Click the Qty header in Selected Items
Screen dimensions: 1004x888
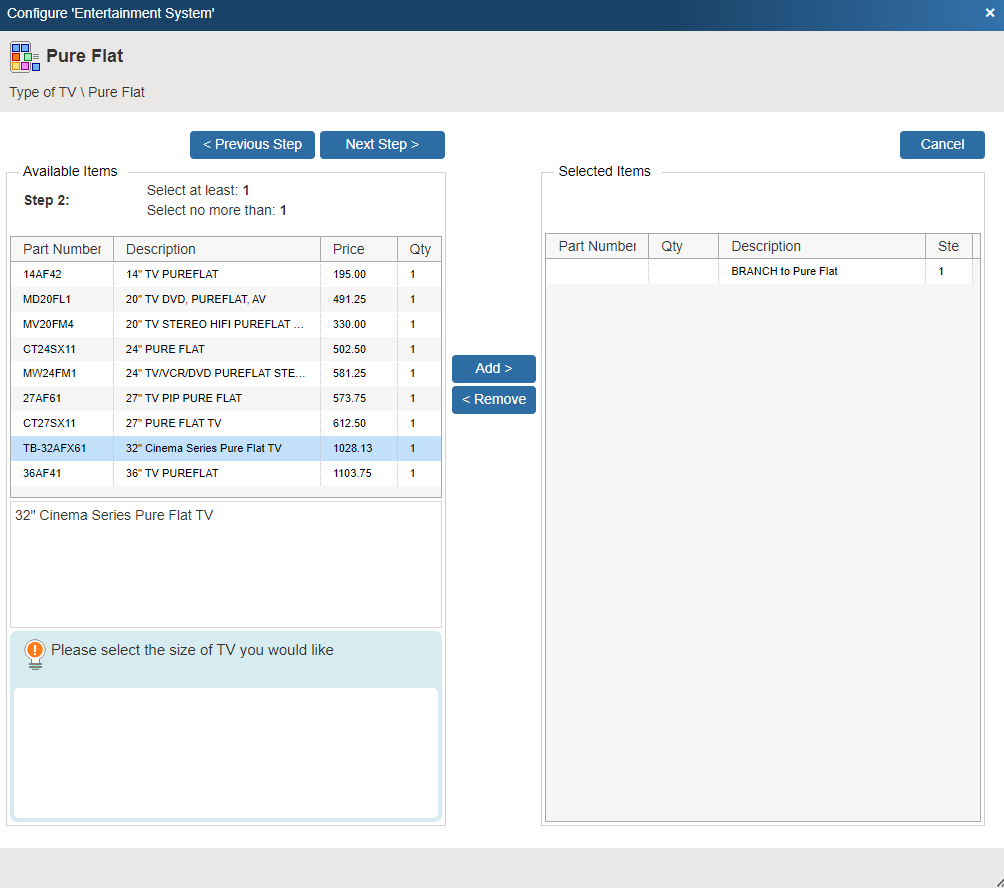pyautogui.click(x=672, y=246)
